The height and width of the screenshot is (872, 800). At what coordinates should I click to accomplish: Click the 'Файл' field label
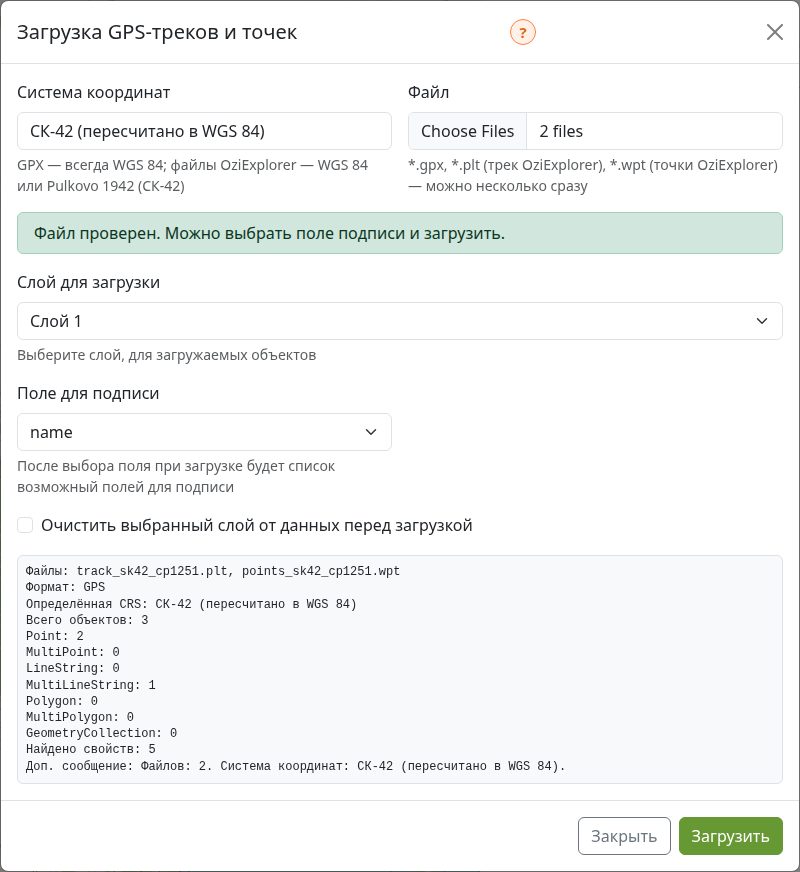429,92
